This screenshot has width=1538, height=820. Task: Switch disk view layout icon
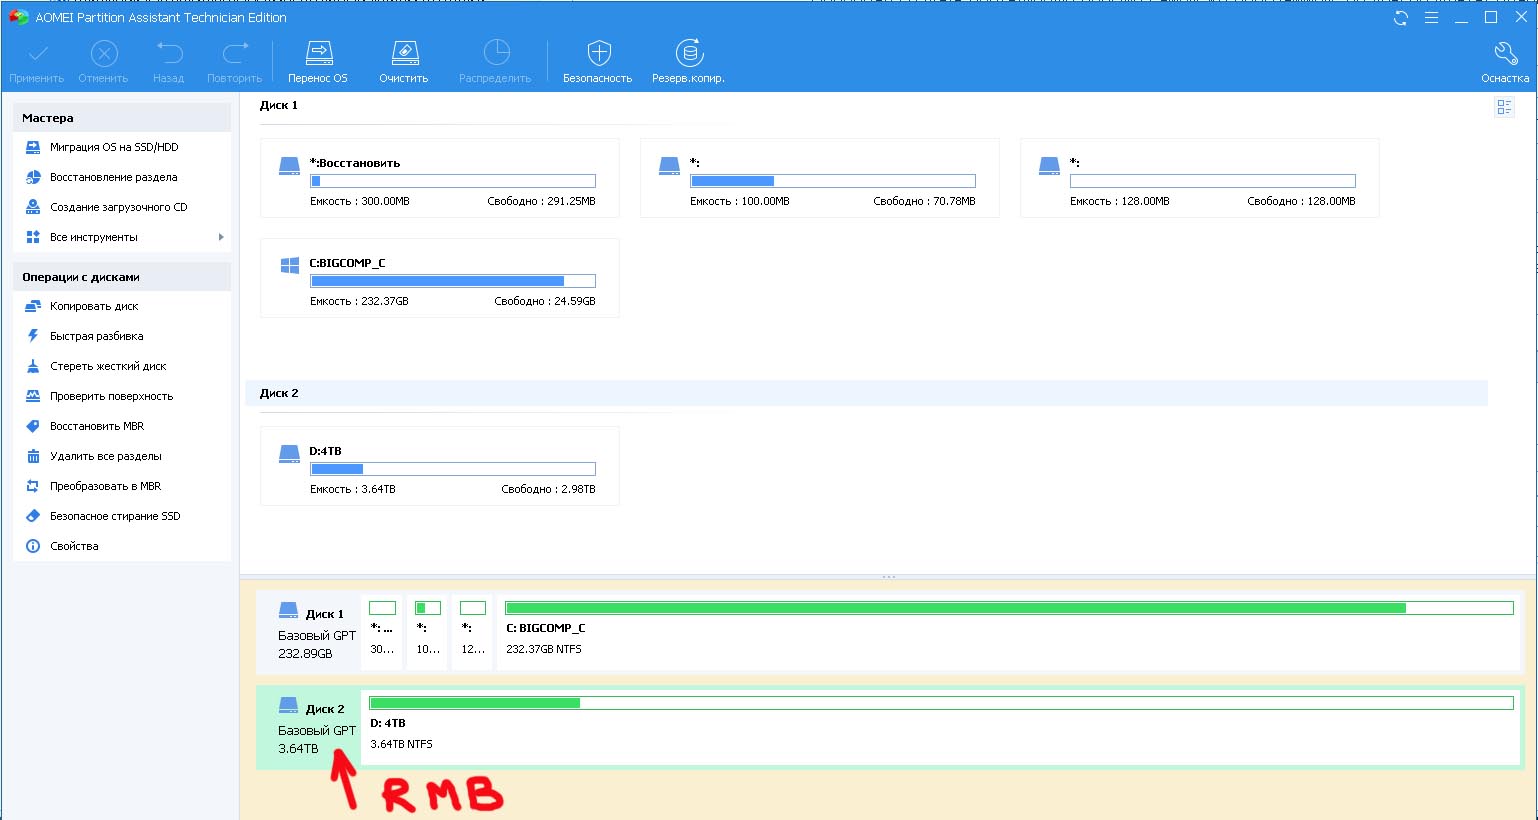pos(1504,107)
